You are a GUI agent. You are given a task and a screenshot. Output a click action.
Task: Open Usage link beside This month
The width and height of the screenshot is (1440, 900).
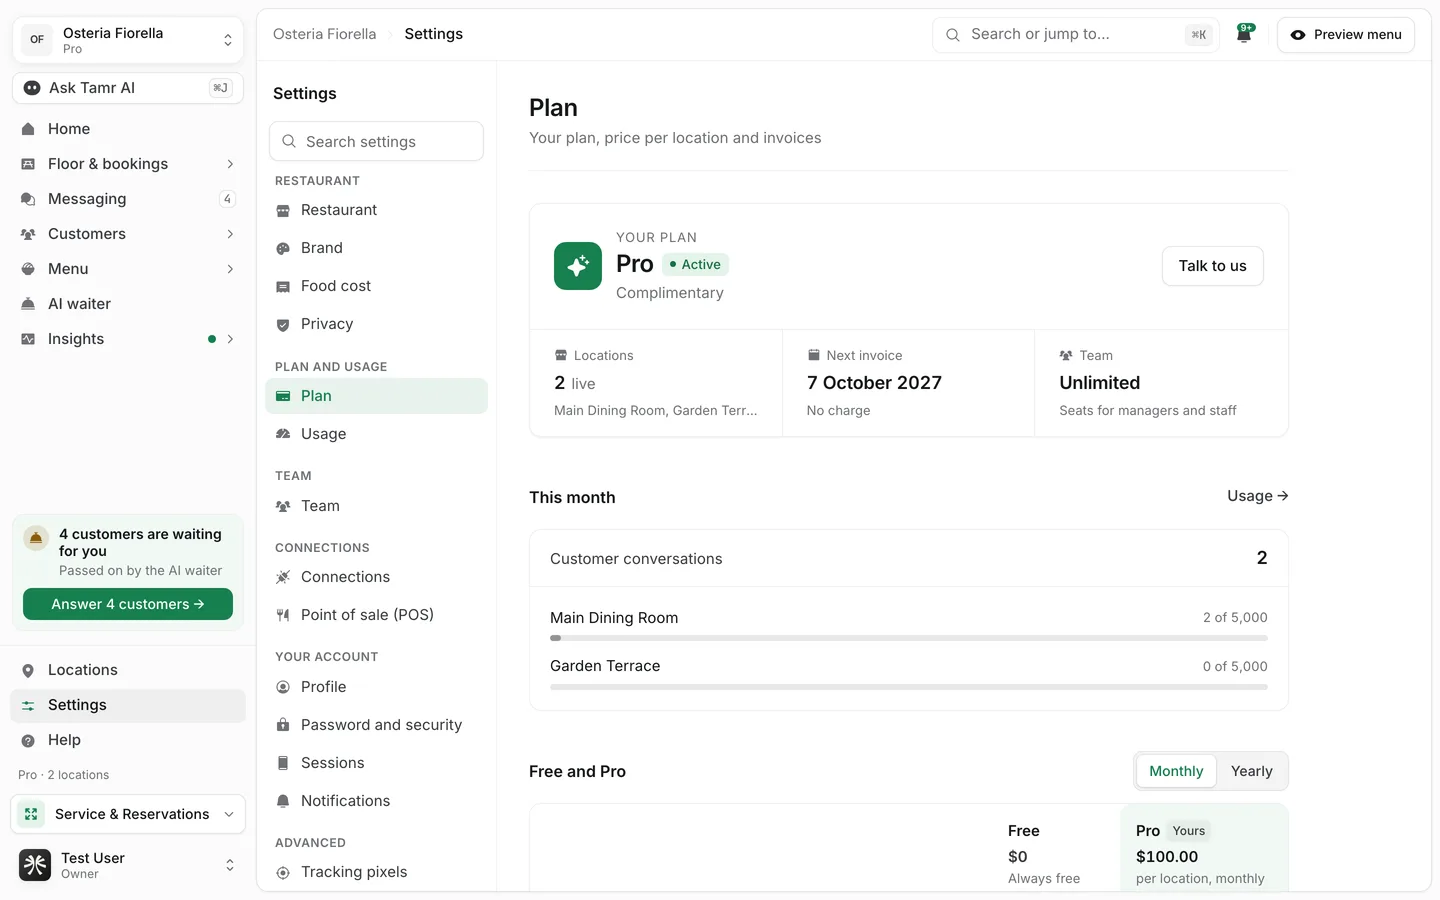(1257, 496)
